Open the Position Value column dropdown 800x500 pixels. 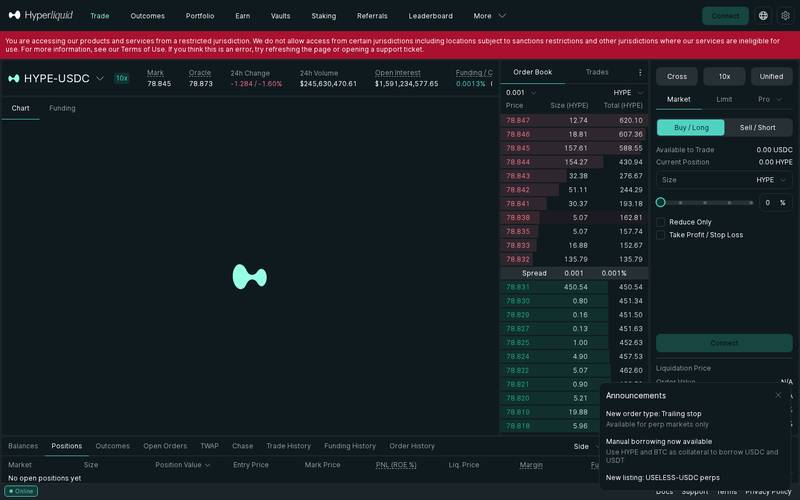pyautogui.click(x=183, y=465)
